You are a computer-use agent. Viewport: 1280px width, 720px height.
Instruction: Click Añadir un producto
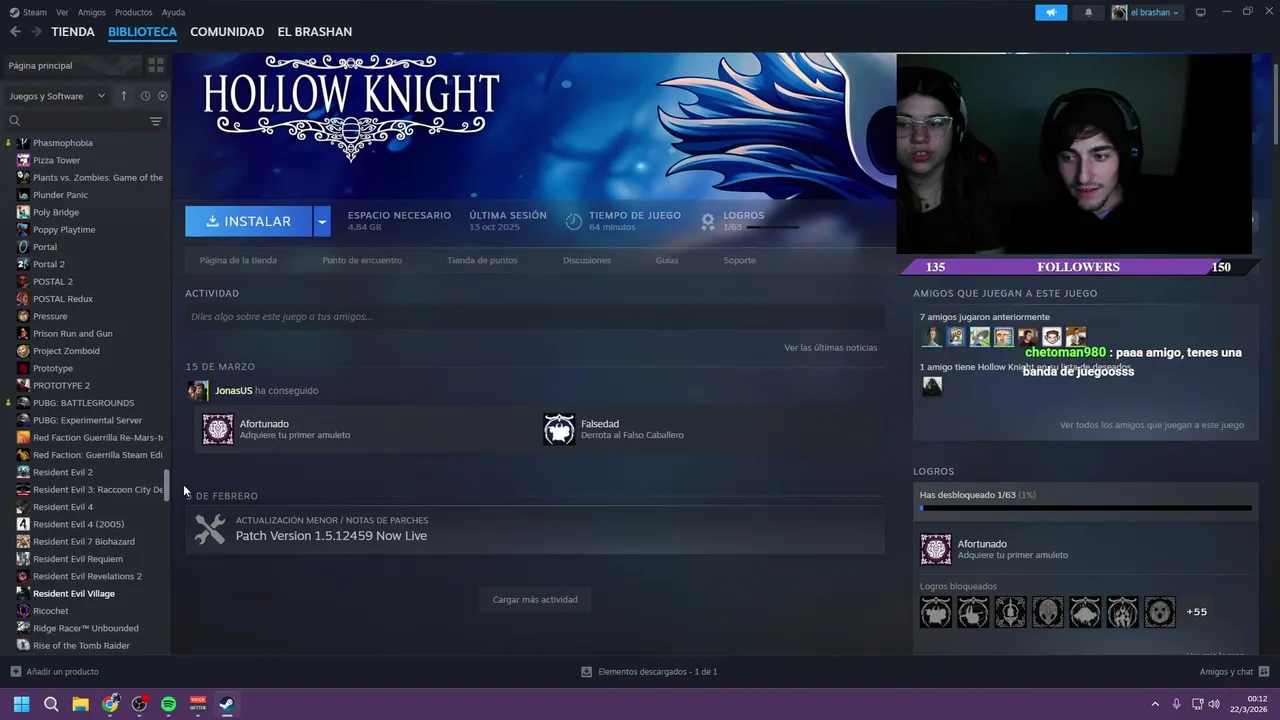pyautogui.click(x=55, y=672)
